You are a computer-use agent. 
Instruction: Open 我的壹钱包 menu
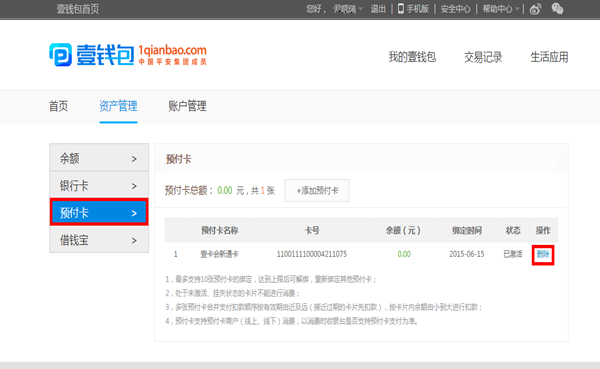click(412, 57)
